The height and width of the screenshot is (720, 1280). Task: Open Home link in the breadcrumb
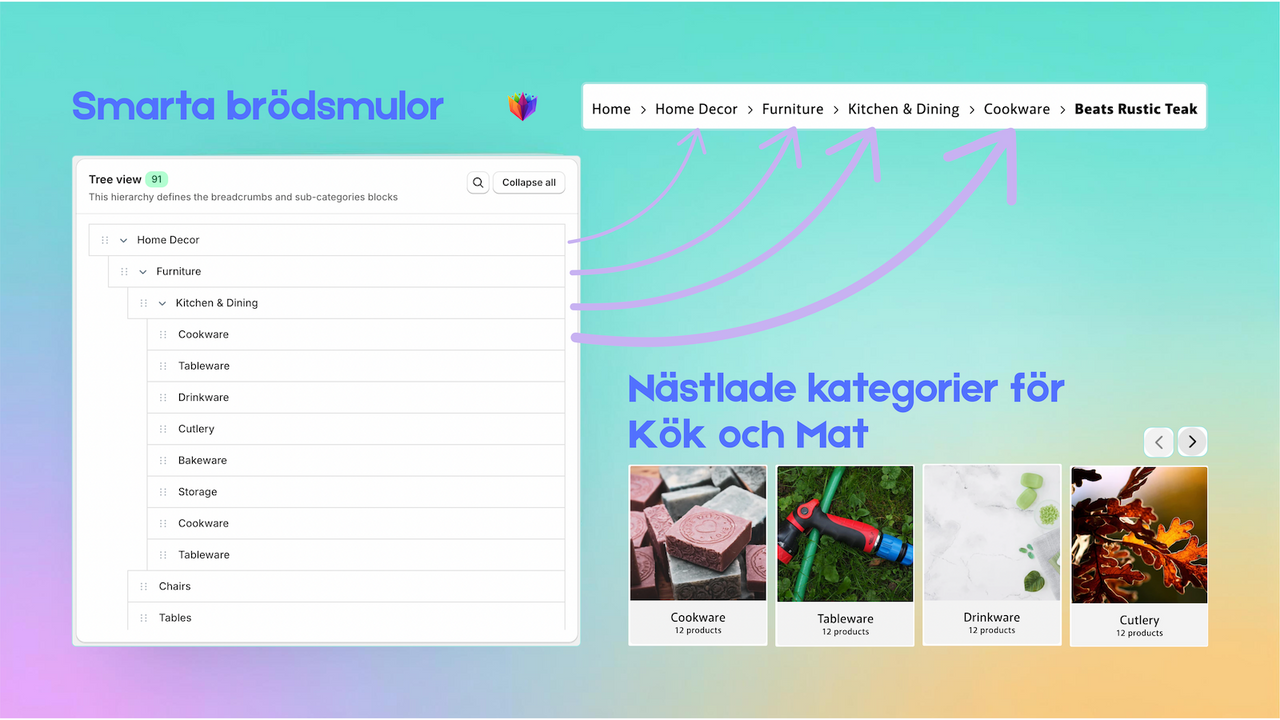(611, 109)
